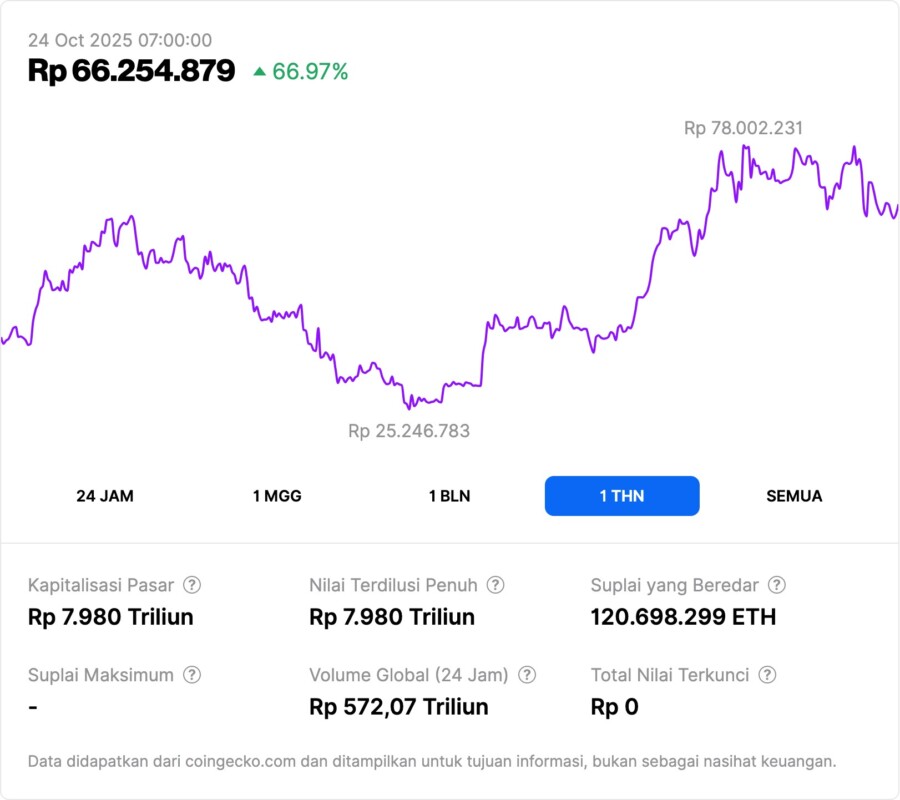Click the current price Rp 66.254.879
Viewport: 900px width, 800px height.
click(x=131, y=70)
